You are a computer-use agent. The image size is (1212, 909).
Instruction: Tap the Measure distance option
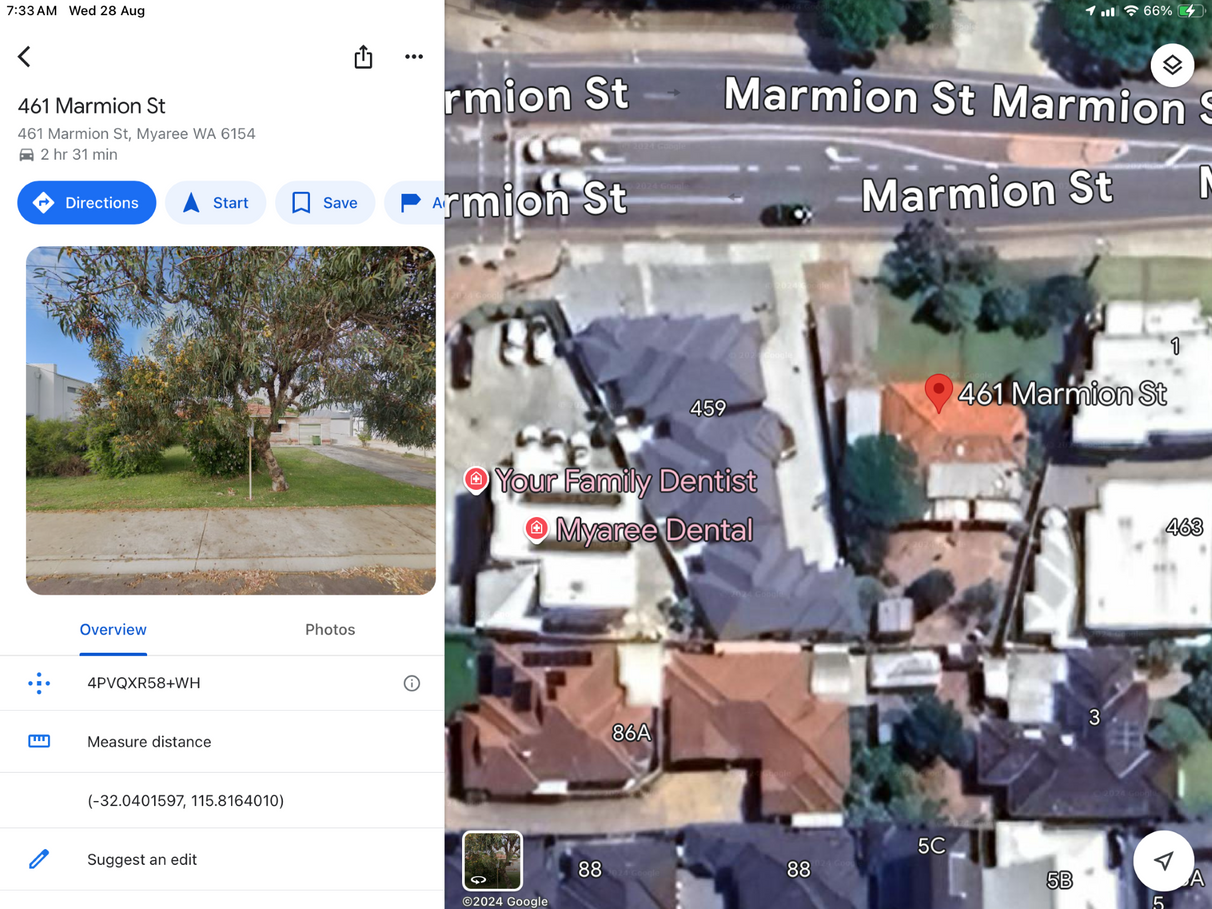[x=222, y=742]
